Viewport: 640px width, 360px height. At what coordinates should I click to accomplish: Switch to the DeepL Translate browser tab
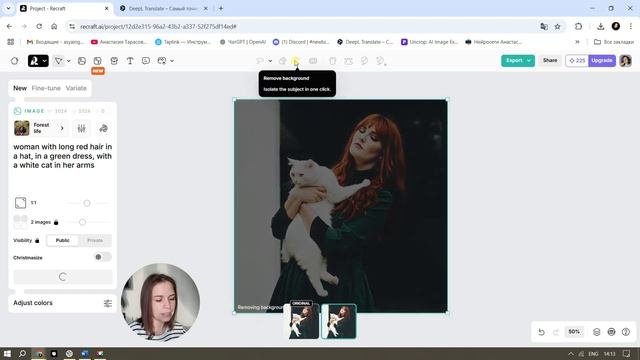coord(163,8)
